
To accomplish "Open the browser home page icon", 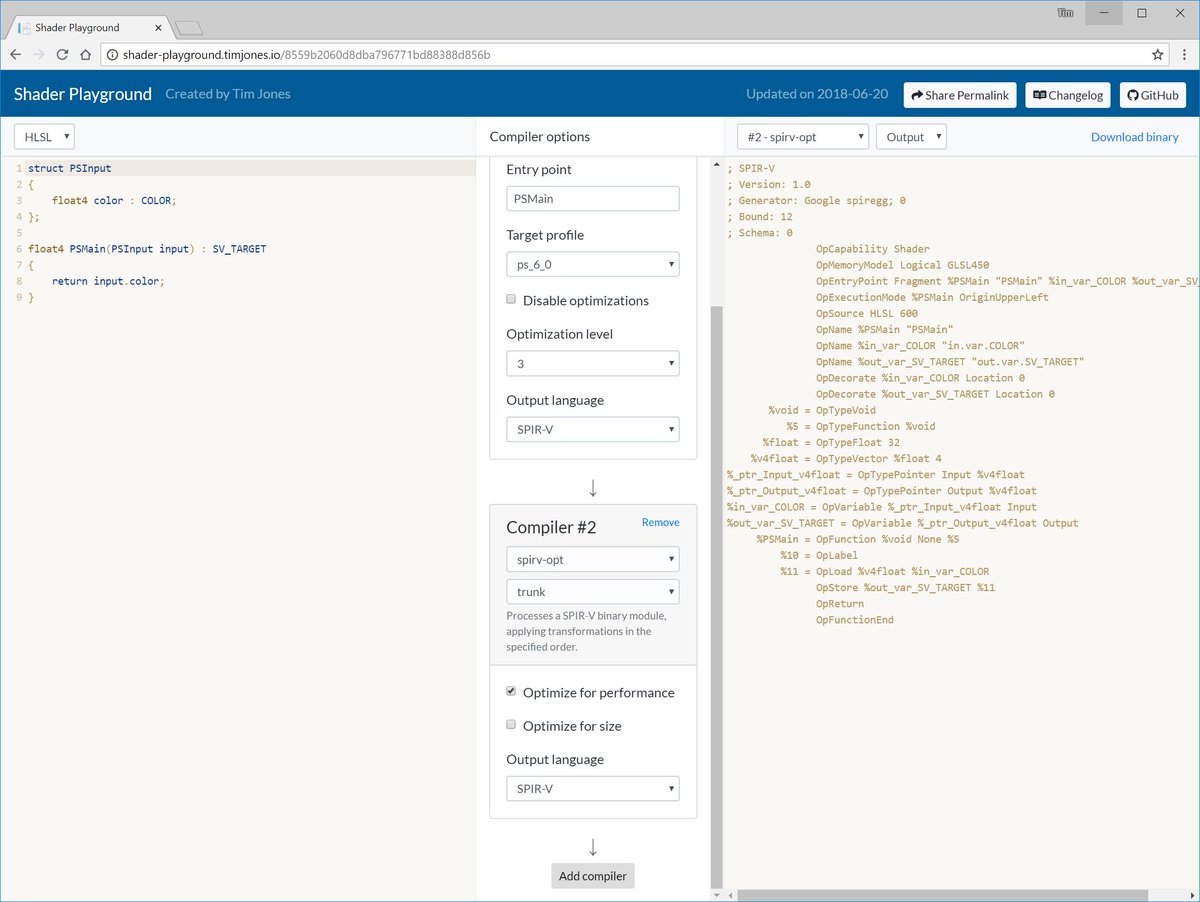I will [x=85, y=55].
